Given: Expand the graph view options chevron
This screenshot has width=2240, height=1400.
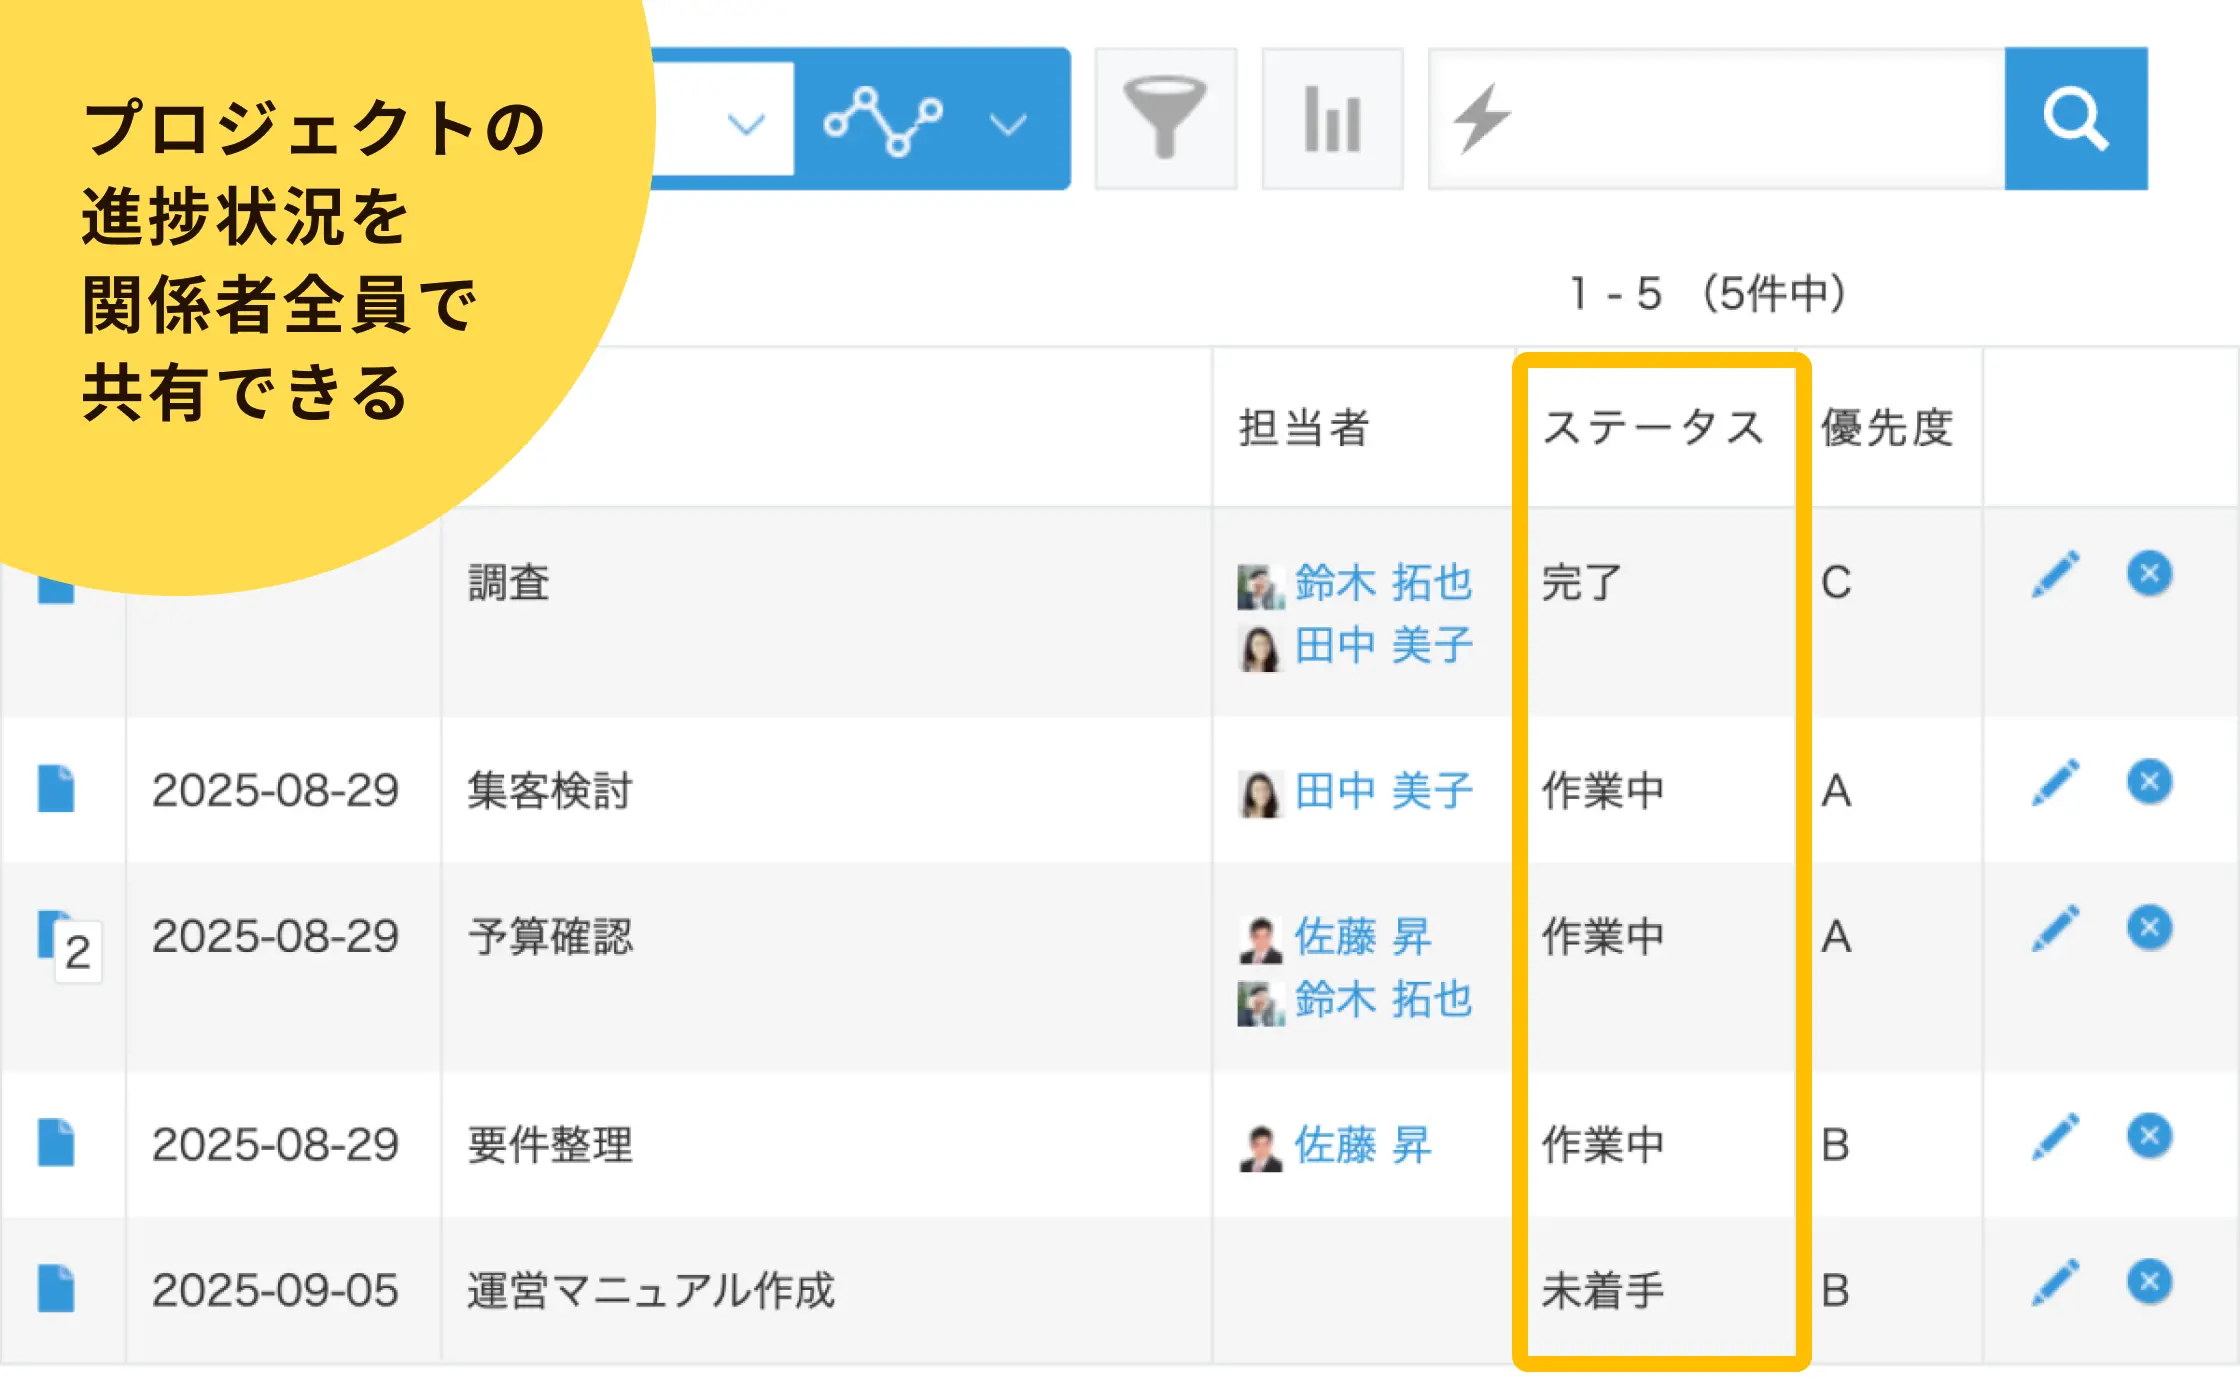Looking at the screenshot, I should [1008, 124].
